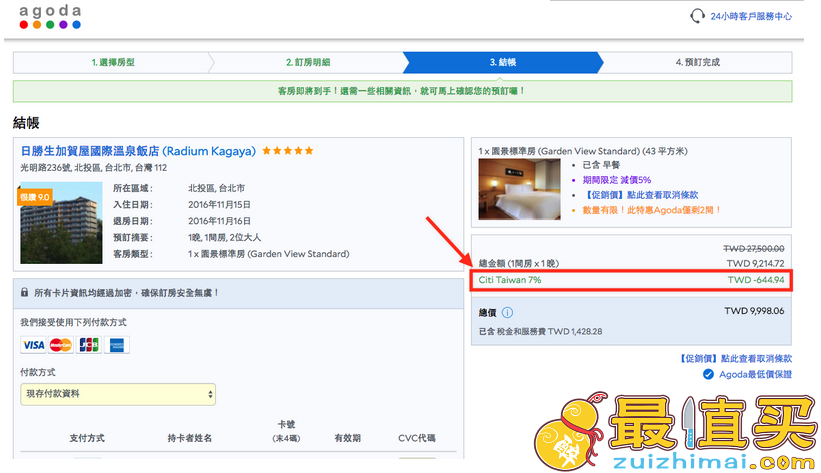Click the padlock security icon
The width and height of the screenshot is (821, 473).
click(24, 292)
